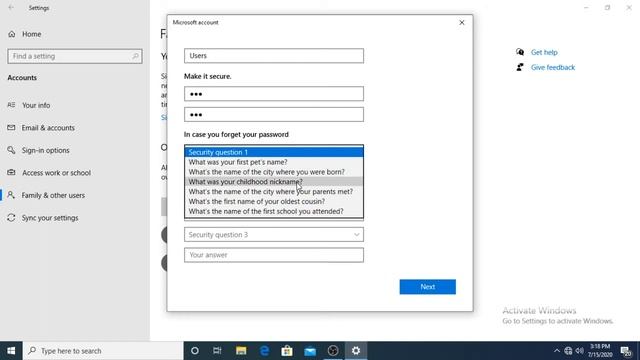This screenshot has width=640, height=360.
Task: Click the Your answer field
Action: pyautogui.click(x=274, y=255)
